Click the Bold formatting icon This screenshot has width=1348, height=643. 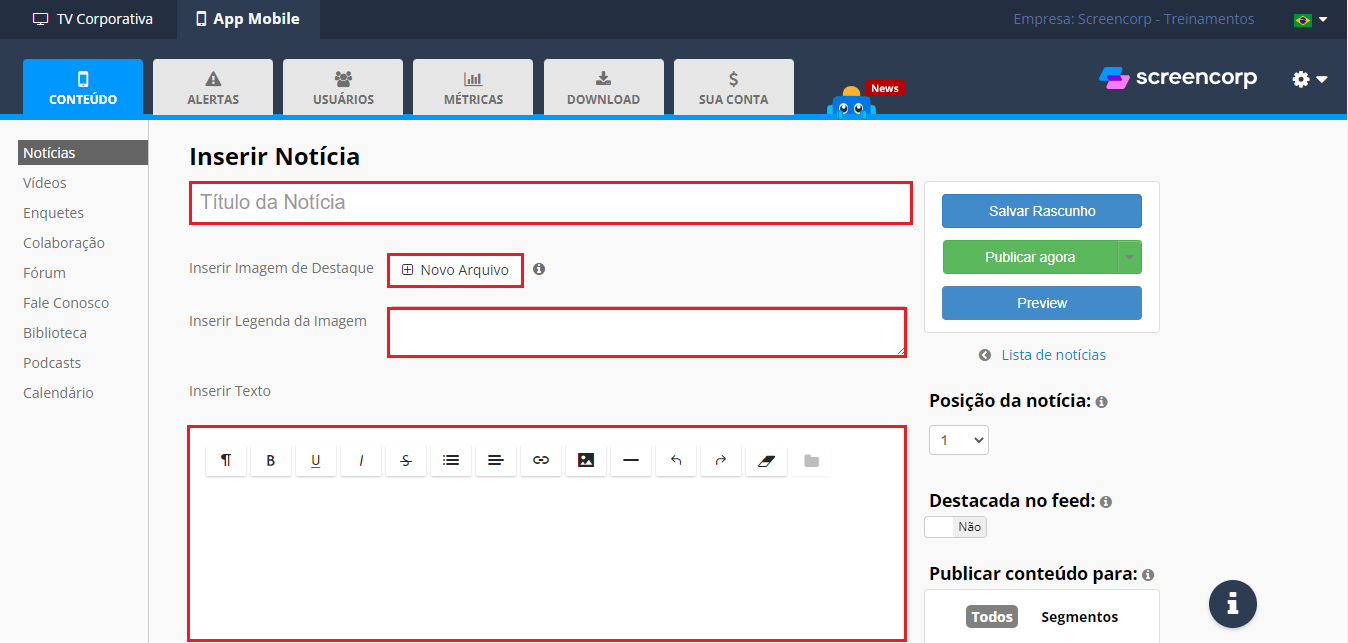point(271,460)
